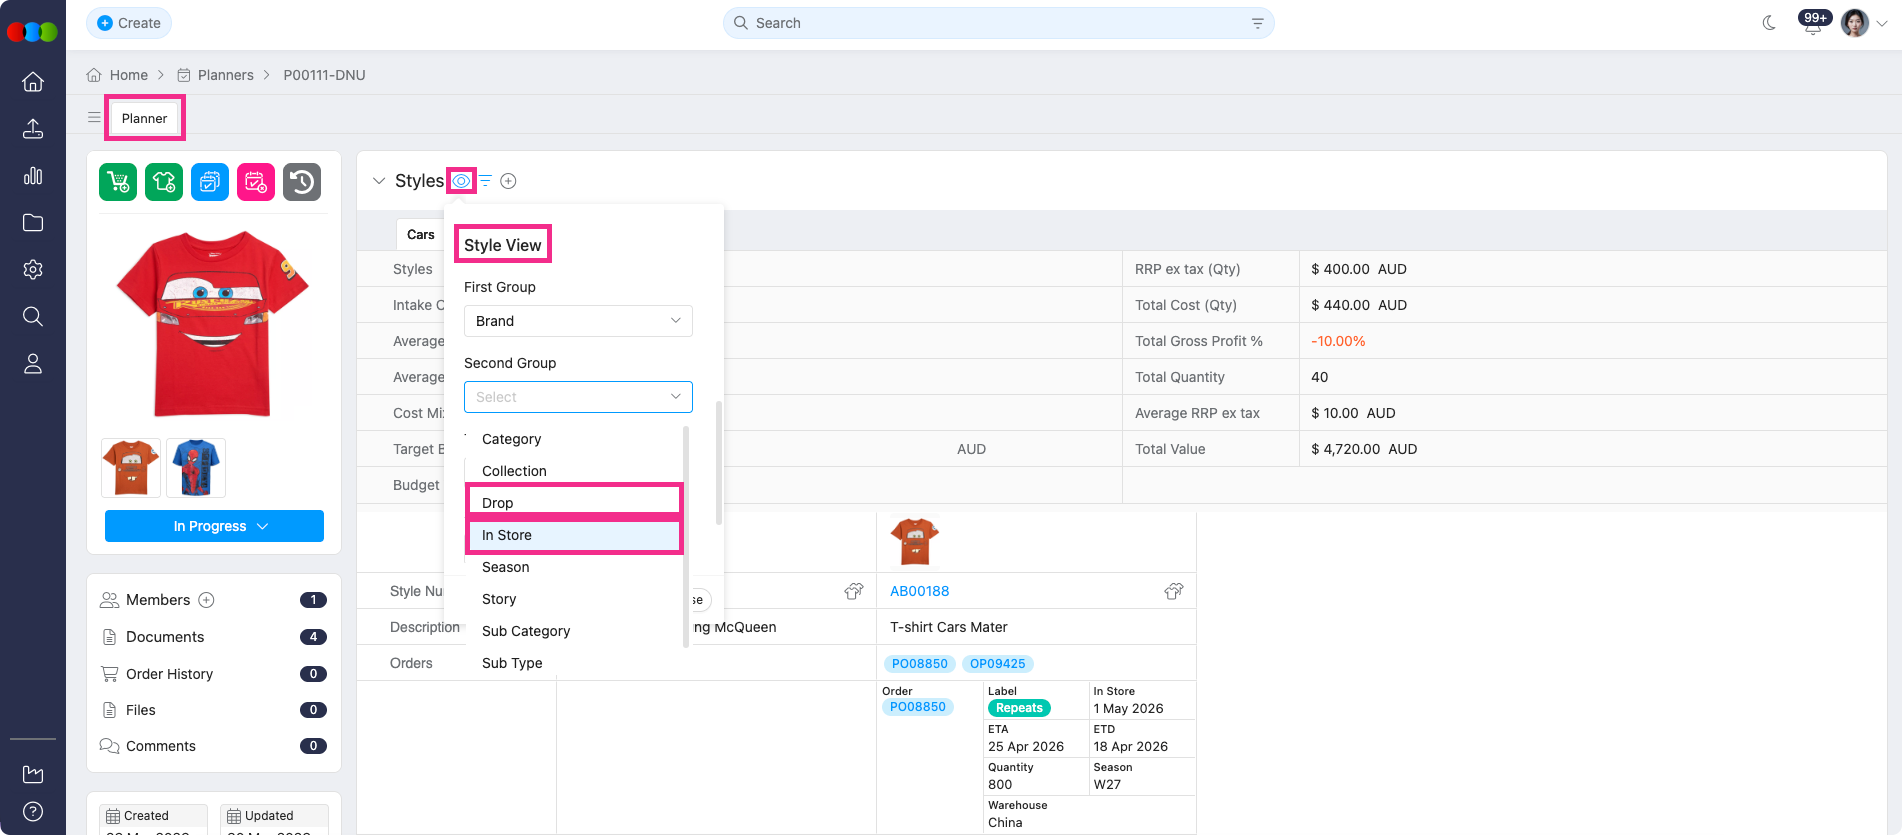Click the green shopping cart order icon
Image resolution: width=1902 pixels, height=835 pixels.
[118, 182]
